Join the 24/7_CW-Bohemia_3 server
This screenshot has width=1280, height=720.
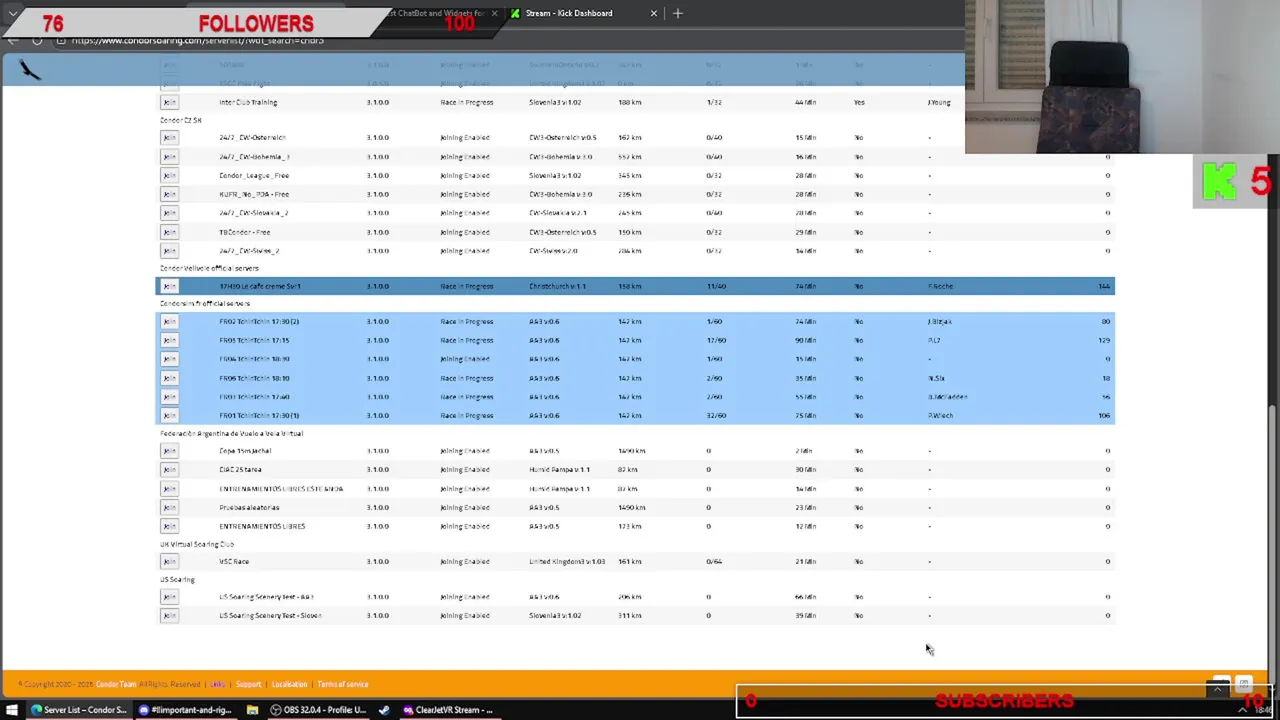(169, 156)
